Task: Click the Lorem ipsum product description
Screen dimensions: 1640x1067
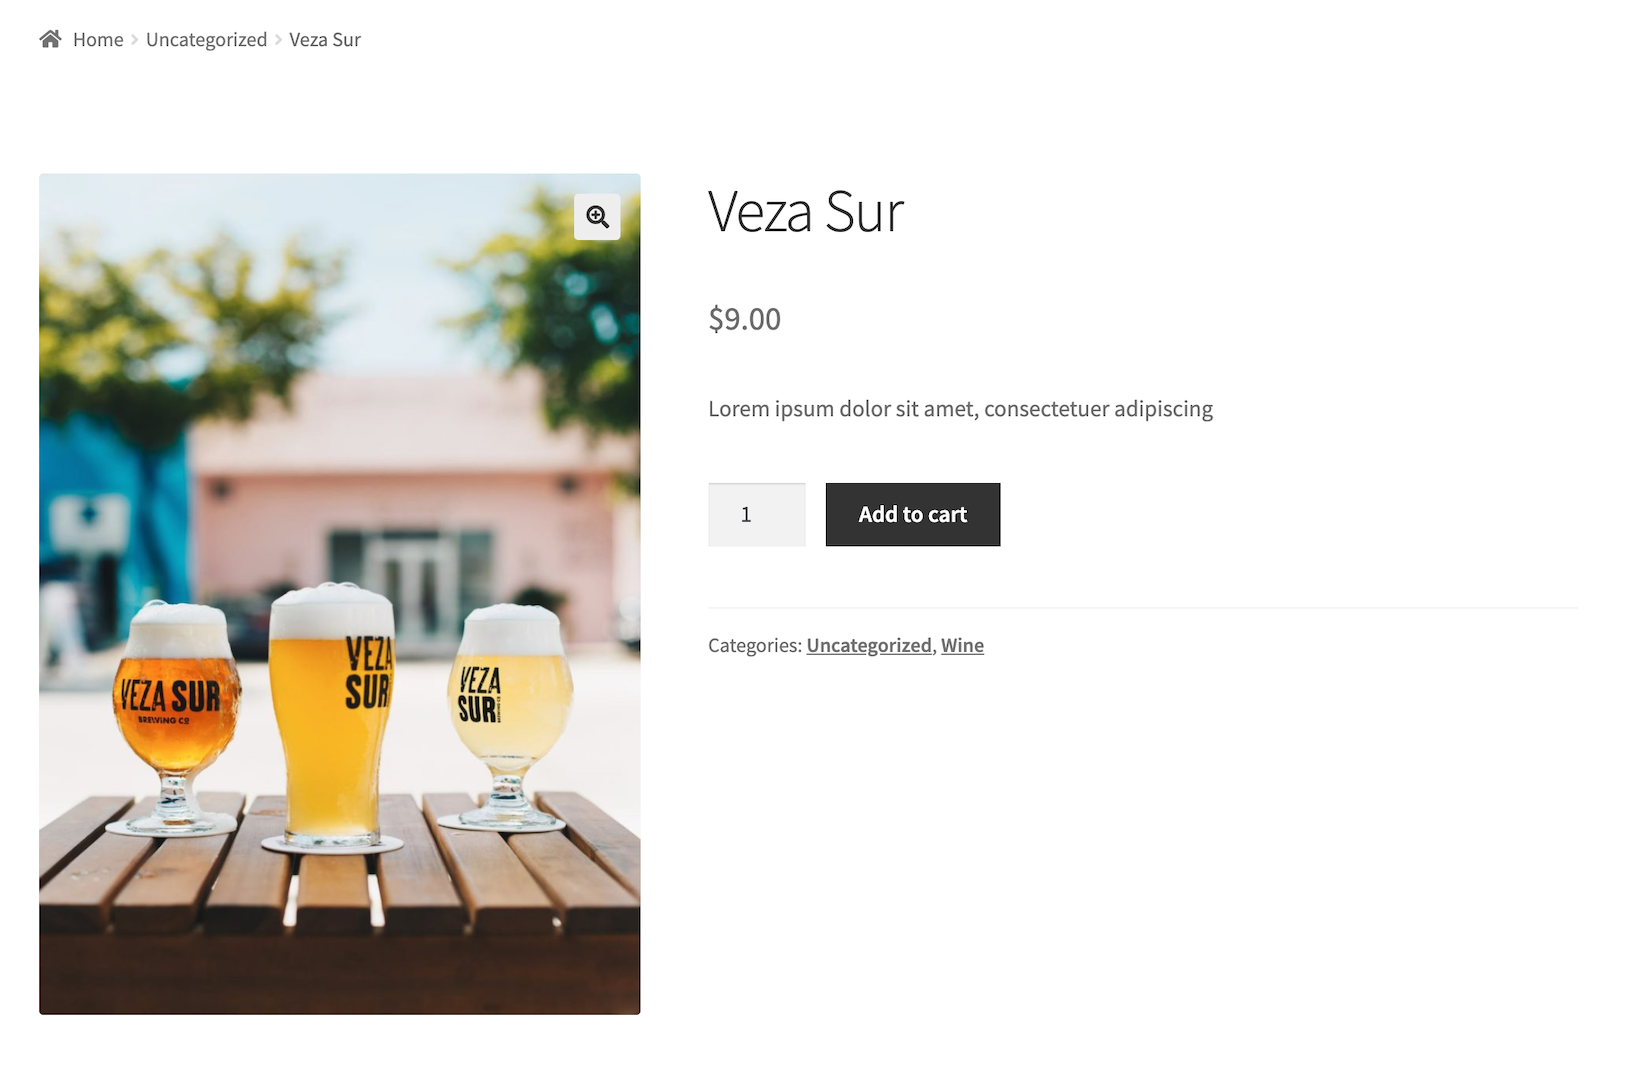Action: [961, 409]
